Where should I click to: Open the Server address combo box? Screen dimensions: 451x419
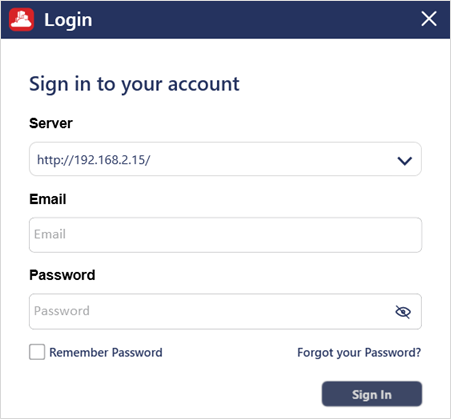click(x=225, y=159)
